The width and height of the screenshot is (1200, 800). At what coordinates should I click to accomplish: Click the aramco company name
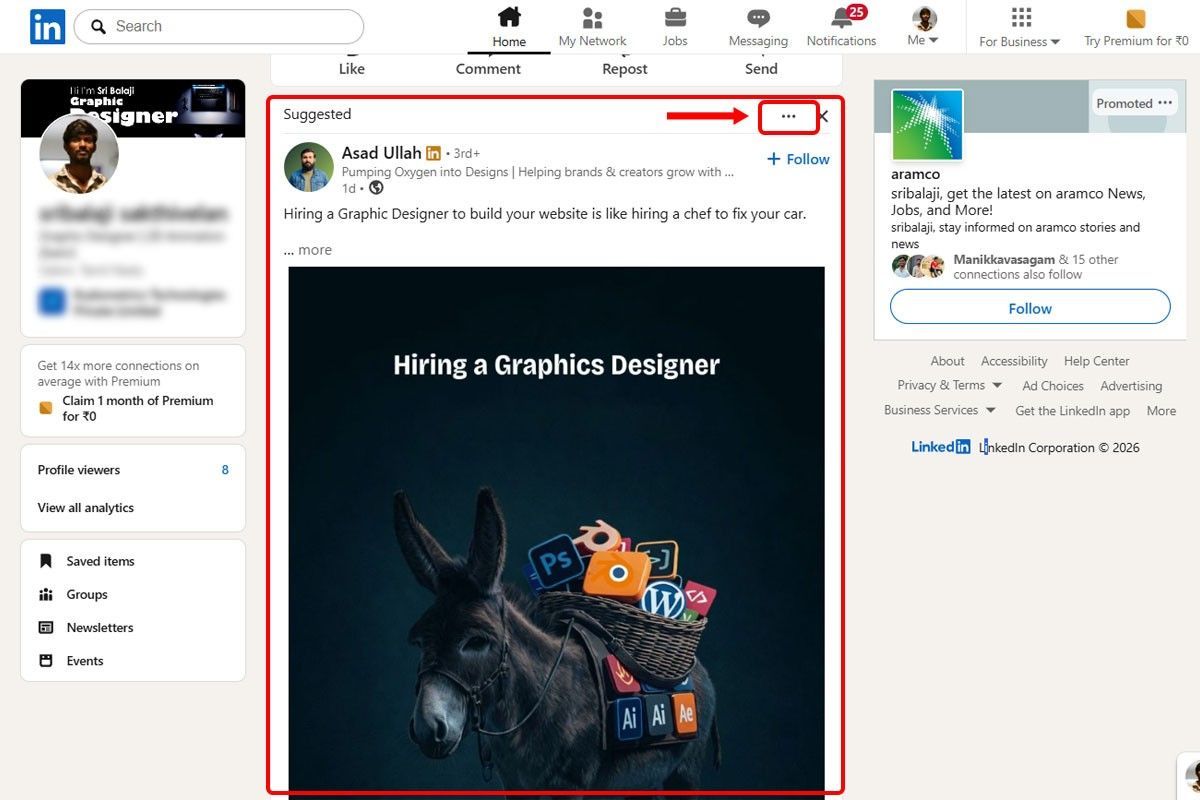point(916,174)
